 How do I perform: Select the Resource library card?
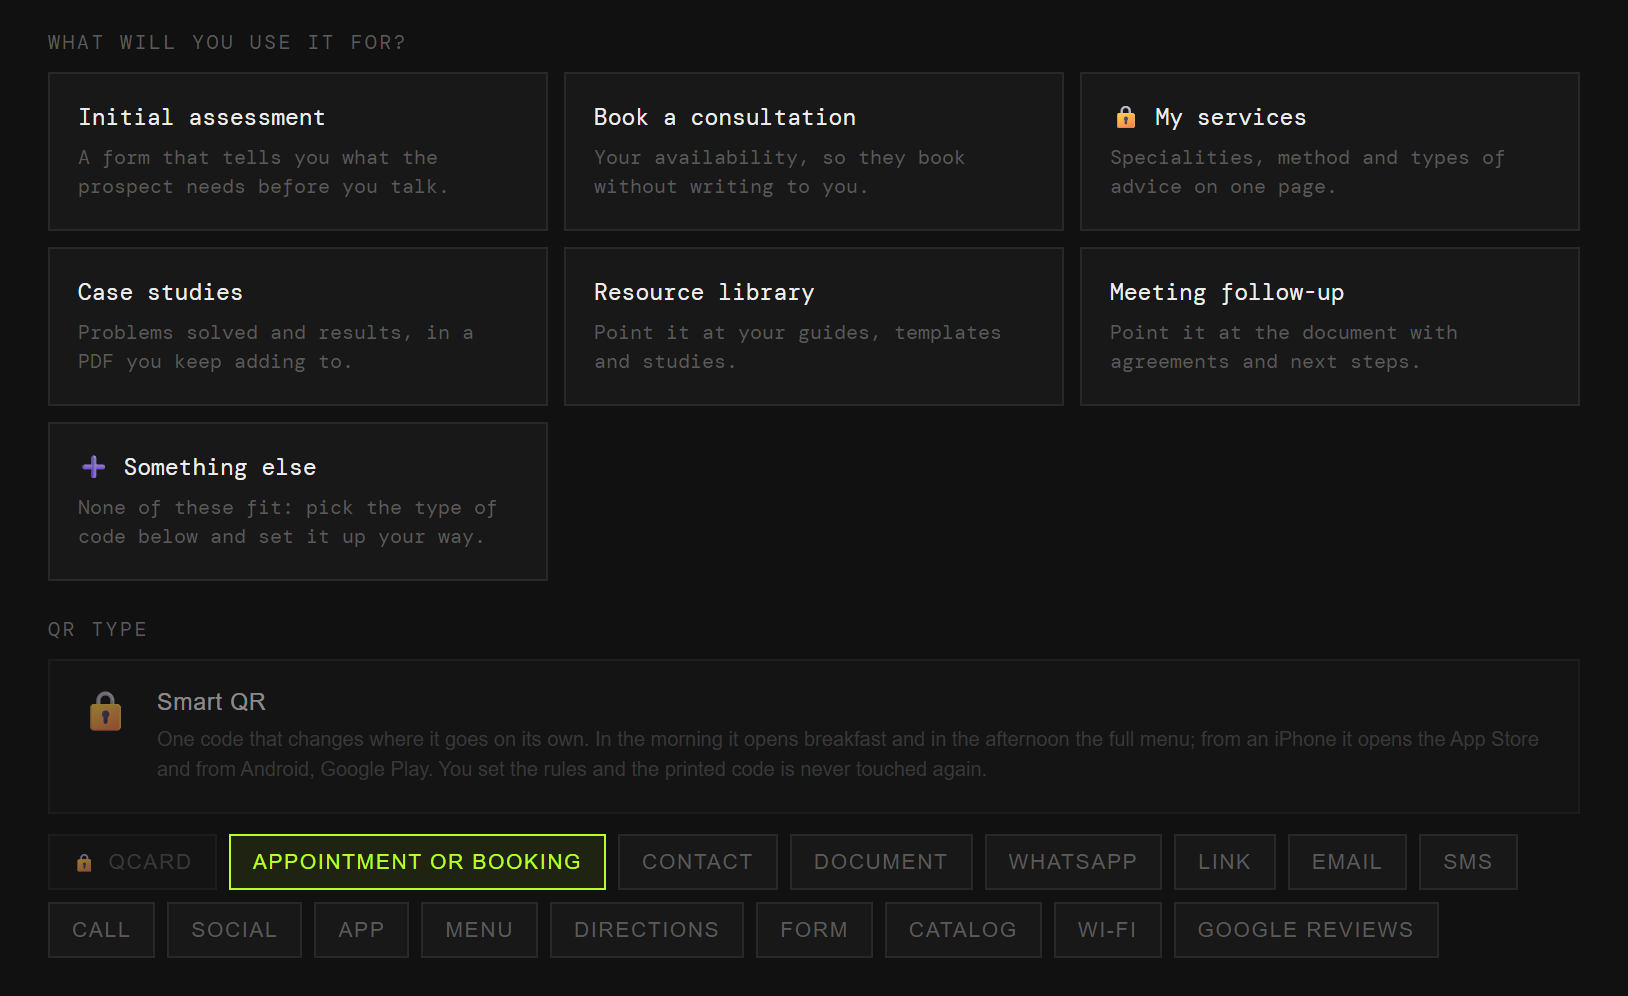point(814,326)
